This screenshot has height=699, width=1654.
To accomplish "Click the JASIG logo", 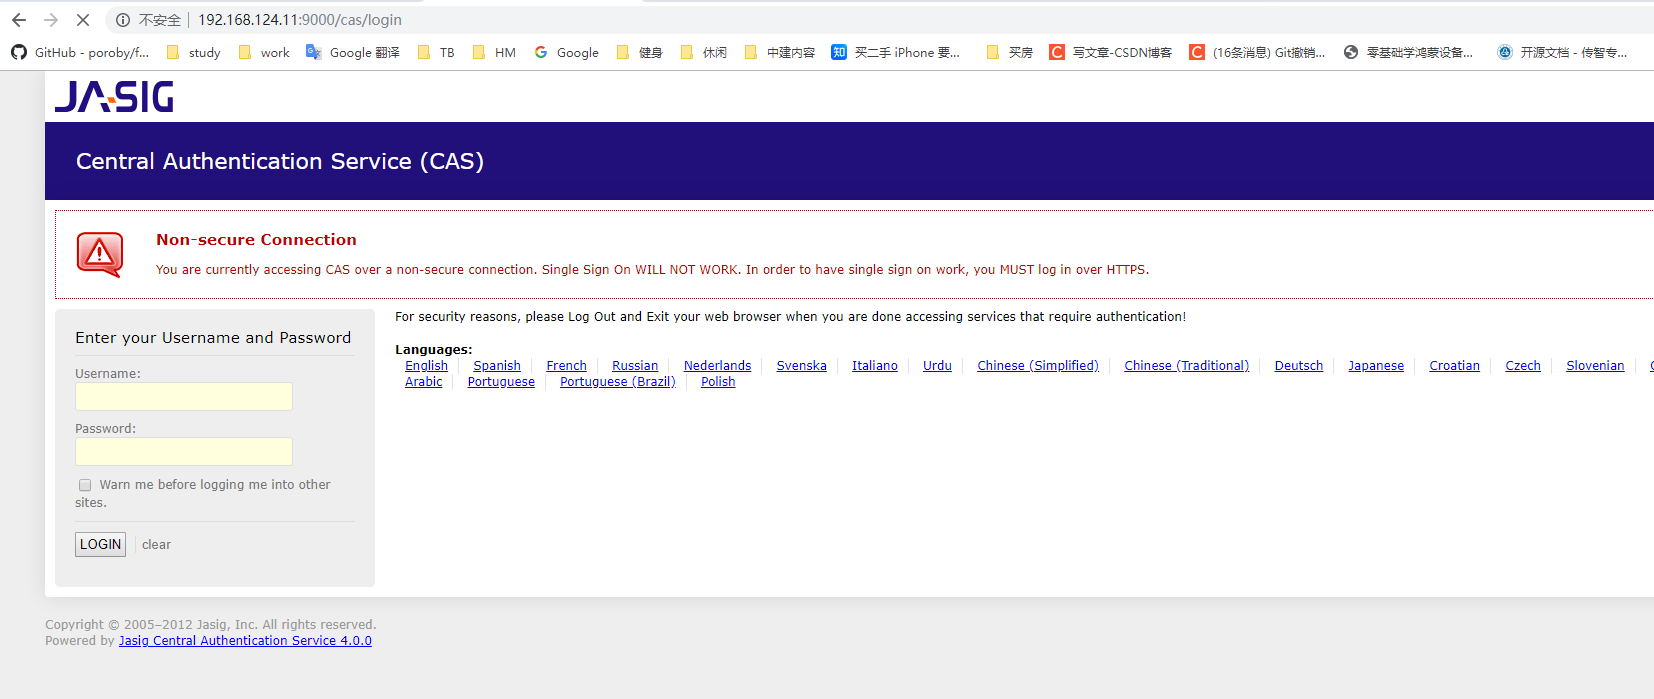I will click(x=114, y=96).
